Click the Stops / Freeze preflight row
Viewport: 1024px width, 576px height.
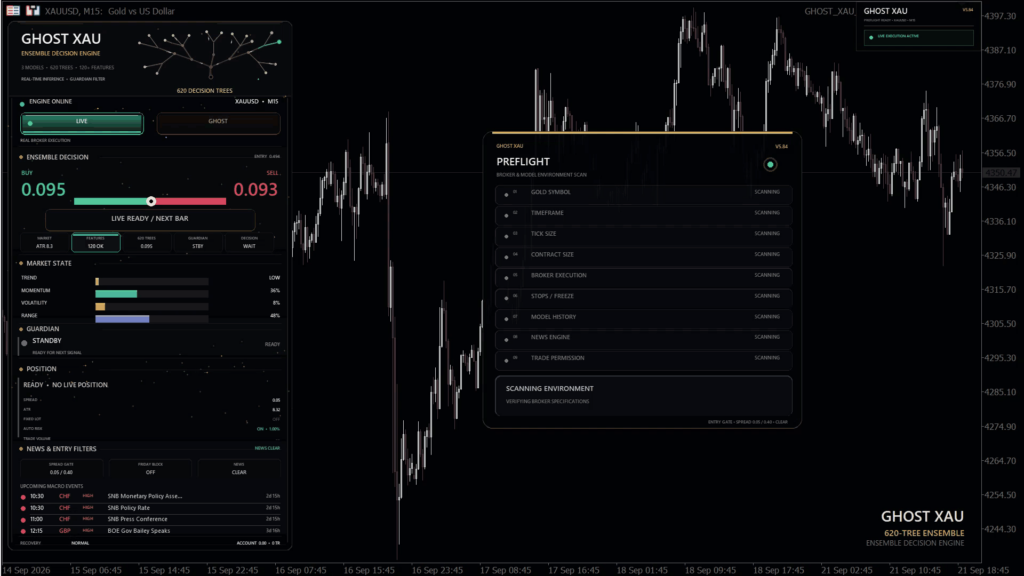(x=644, y=297)
